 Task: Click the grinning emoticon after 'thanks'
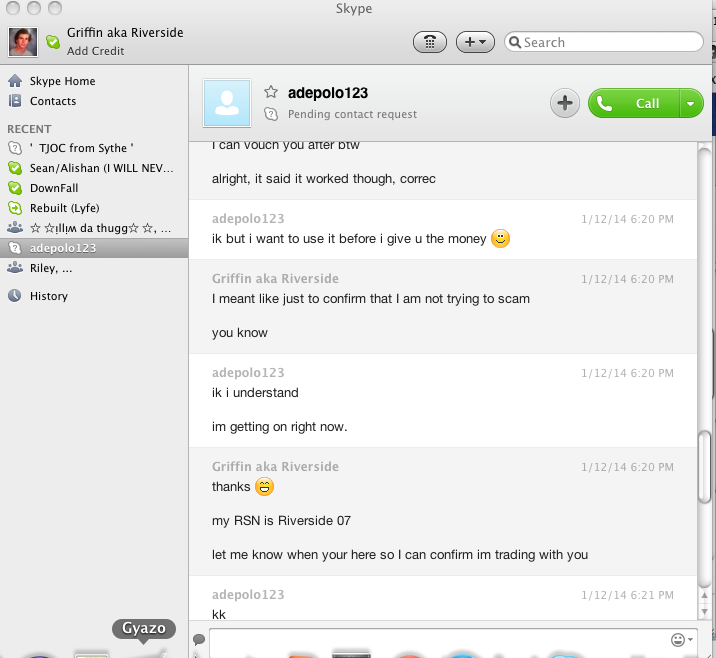[264, 486]
